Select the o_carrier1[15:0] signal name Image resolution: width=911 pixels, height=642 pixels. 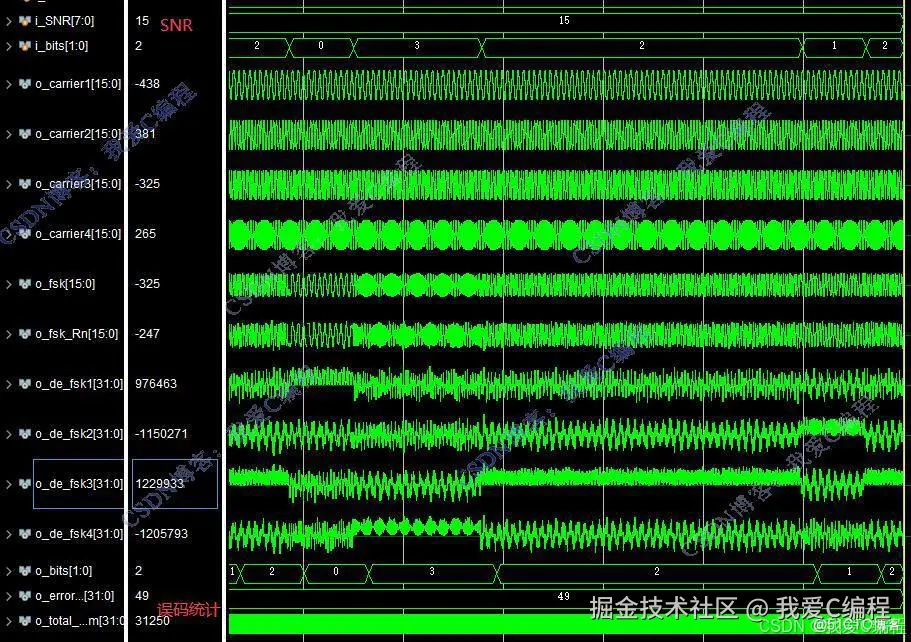click(78, 84)
